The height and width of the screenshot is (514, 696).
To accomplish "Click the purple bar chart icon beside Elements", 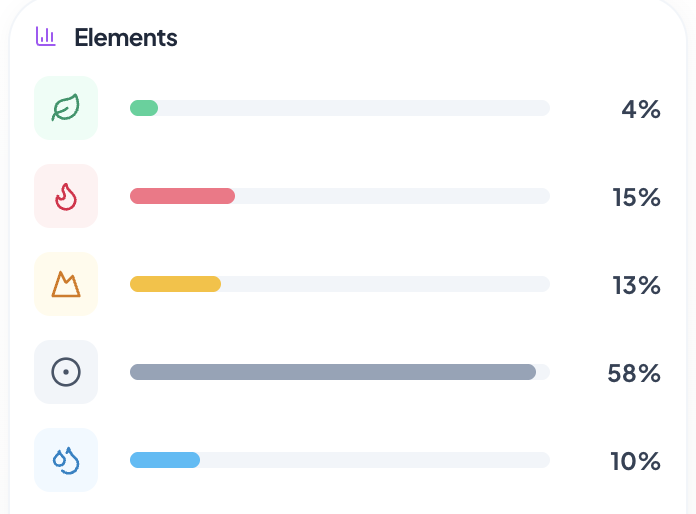I will 46,36.
